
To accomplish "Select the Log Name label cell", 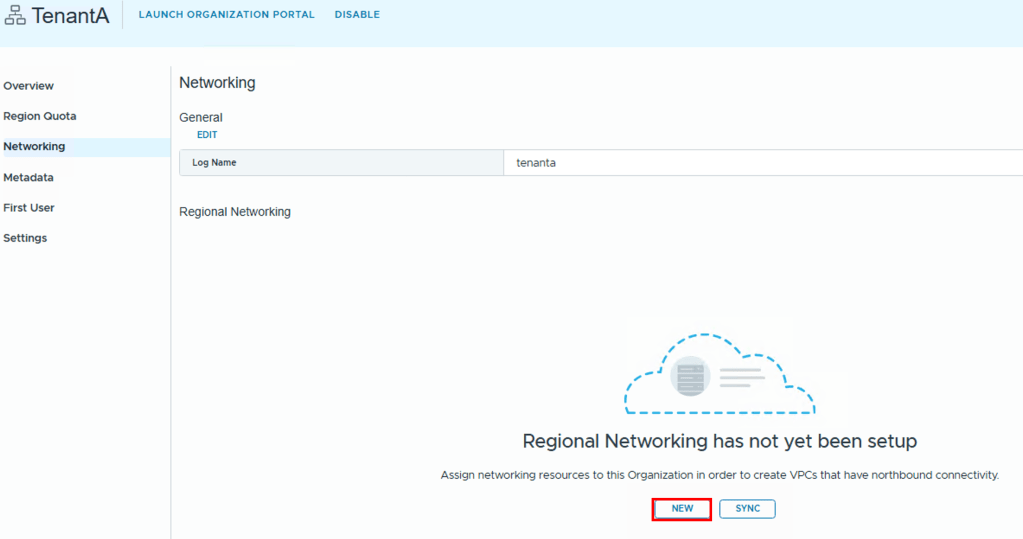I will point(215,163).
